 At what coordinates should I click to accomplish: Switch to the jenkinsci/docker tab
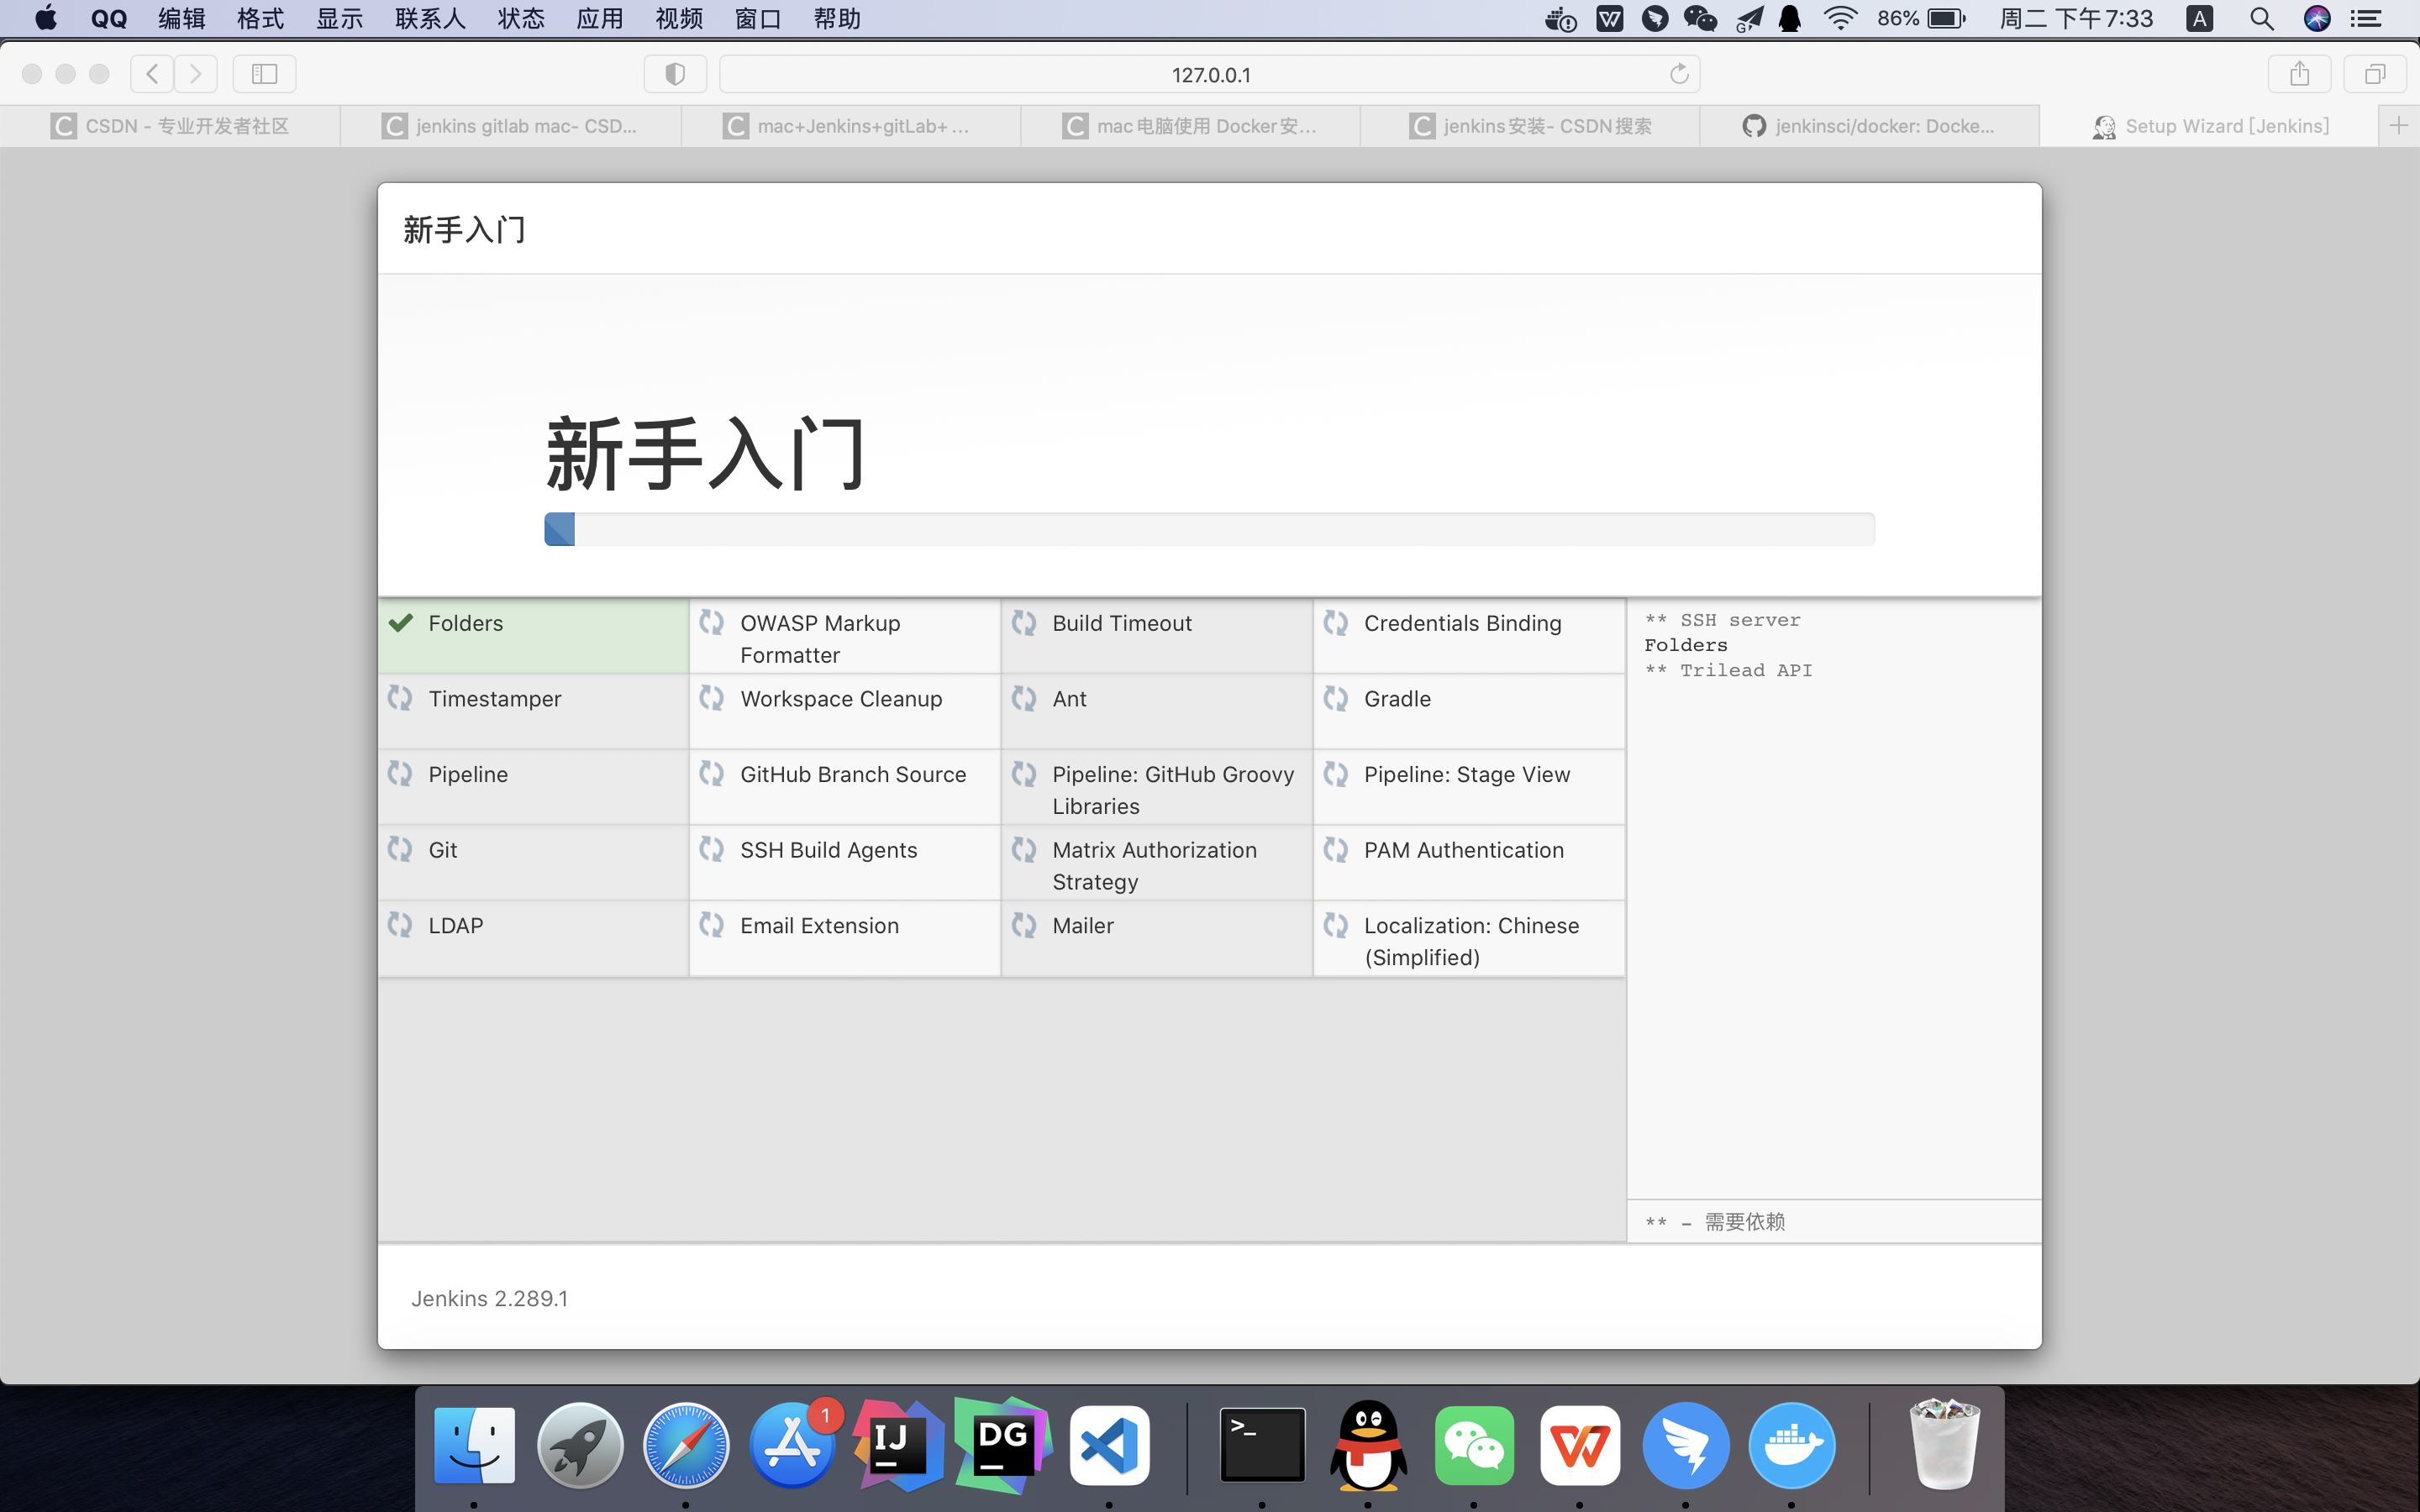tap(1868, 126)
